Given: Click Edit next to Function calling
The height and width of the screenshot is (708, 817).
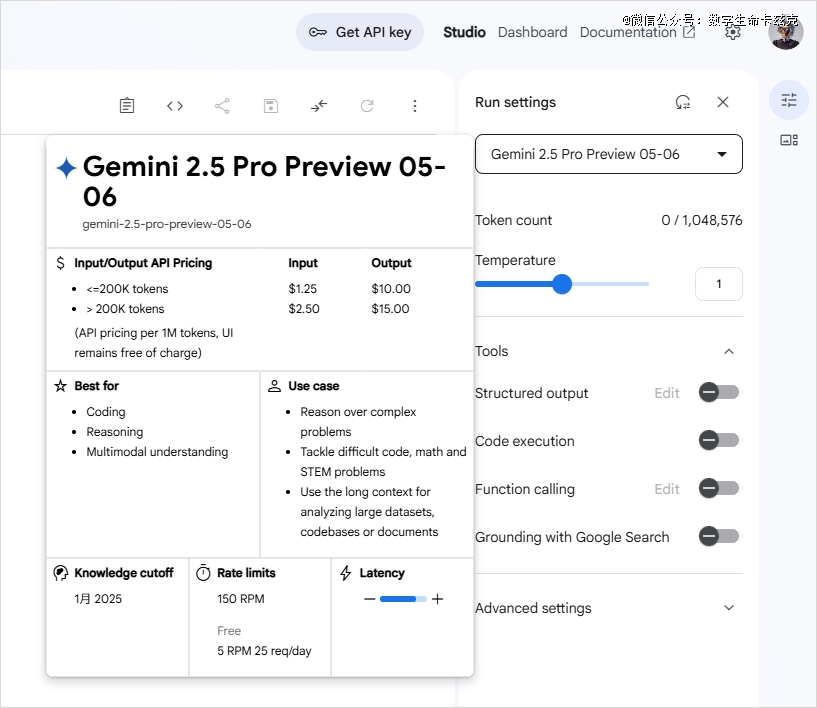Looking at the screenshot, I should click(x=667, y=489).
